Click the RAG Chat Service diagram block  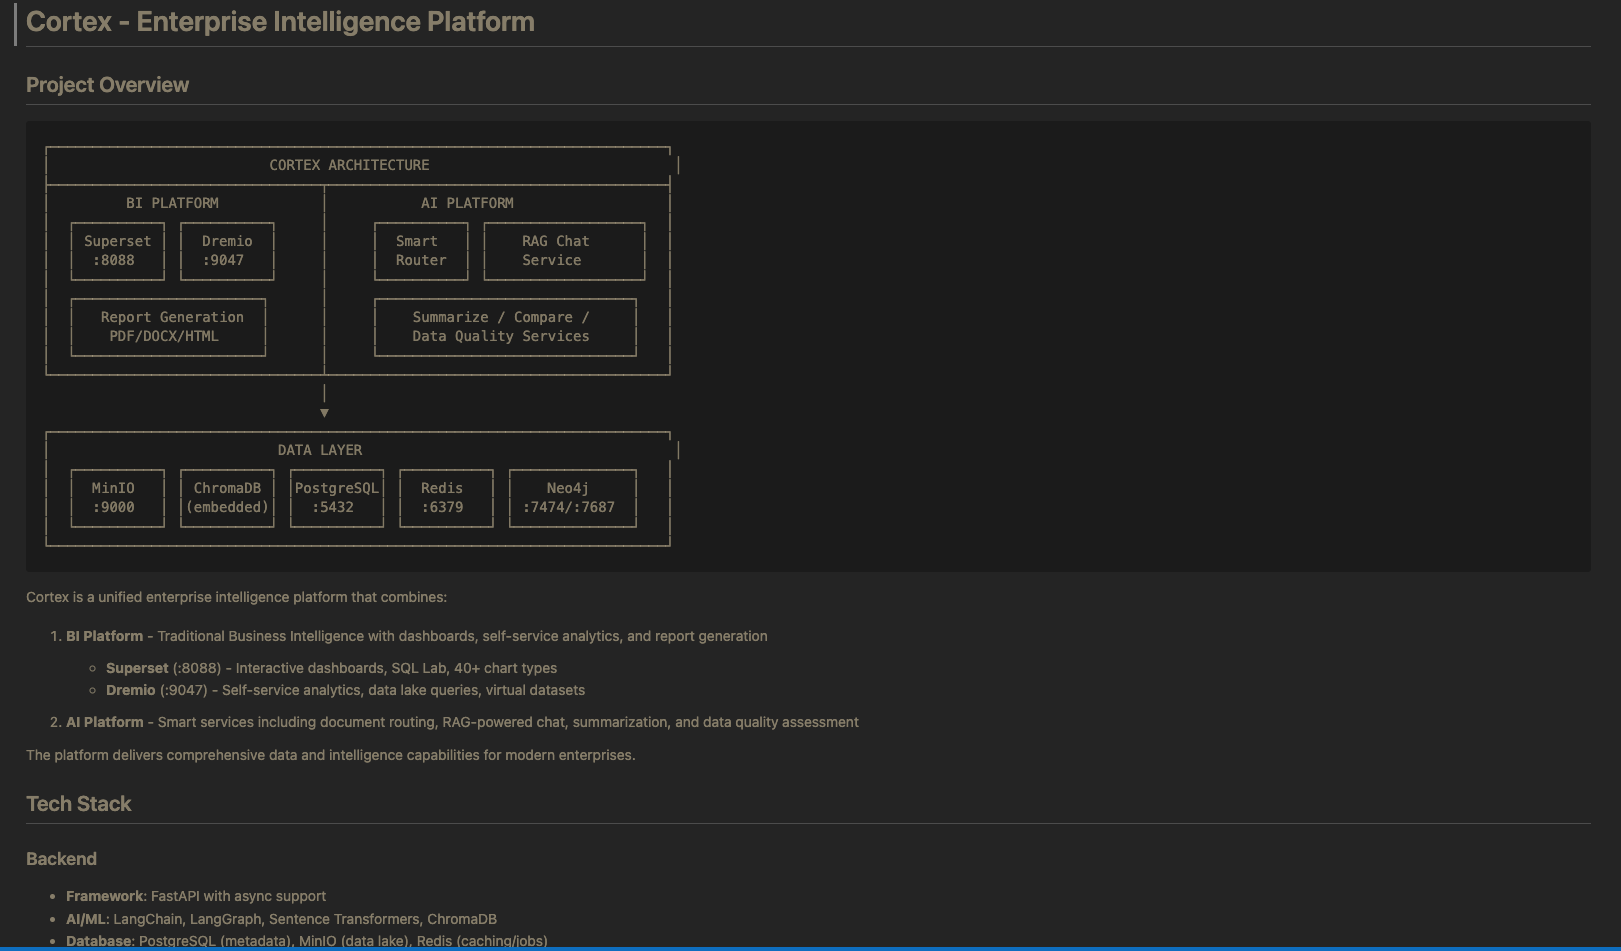point(563,250)
